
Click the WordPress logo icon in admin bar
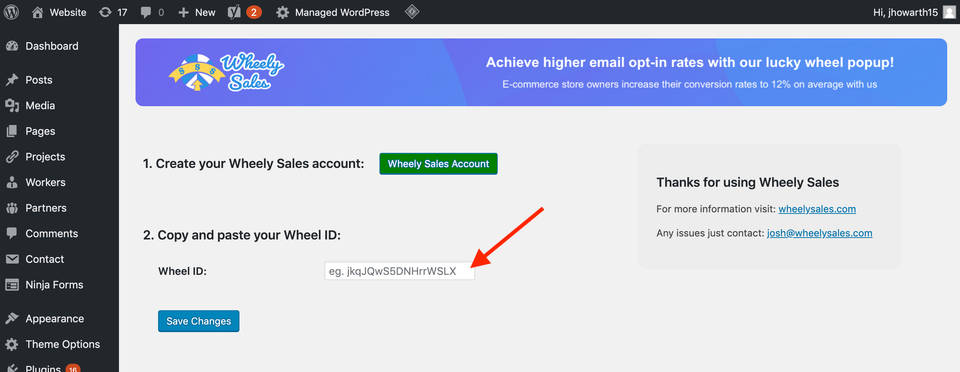coord(11,12)
